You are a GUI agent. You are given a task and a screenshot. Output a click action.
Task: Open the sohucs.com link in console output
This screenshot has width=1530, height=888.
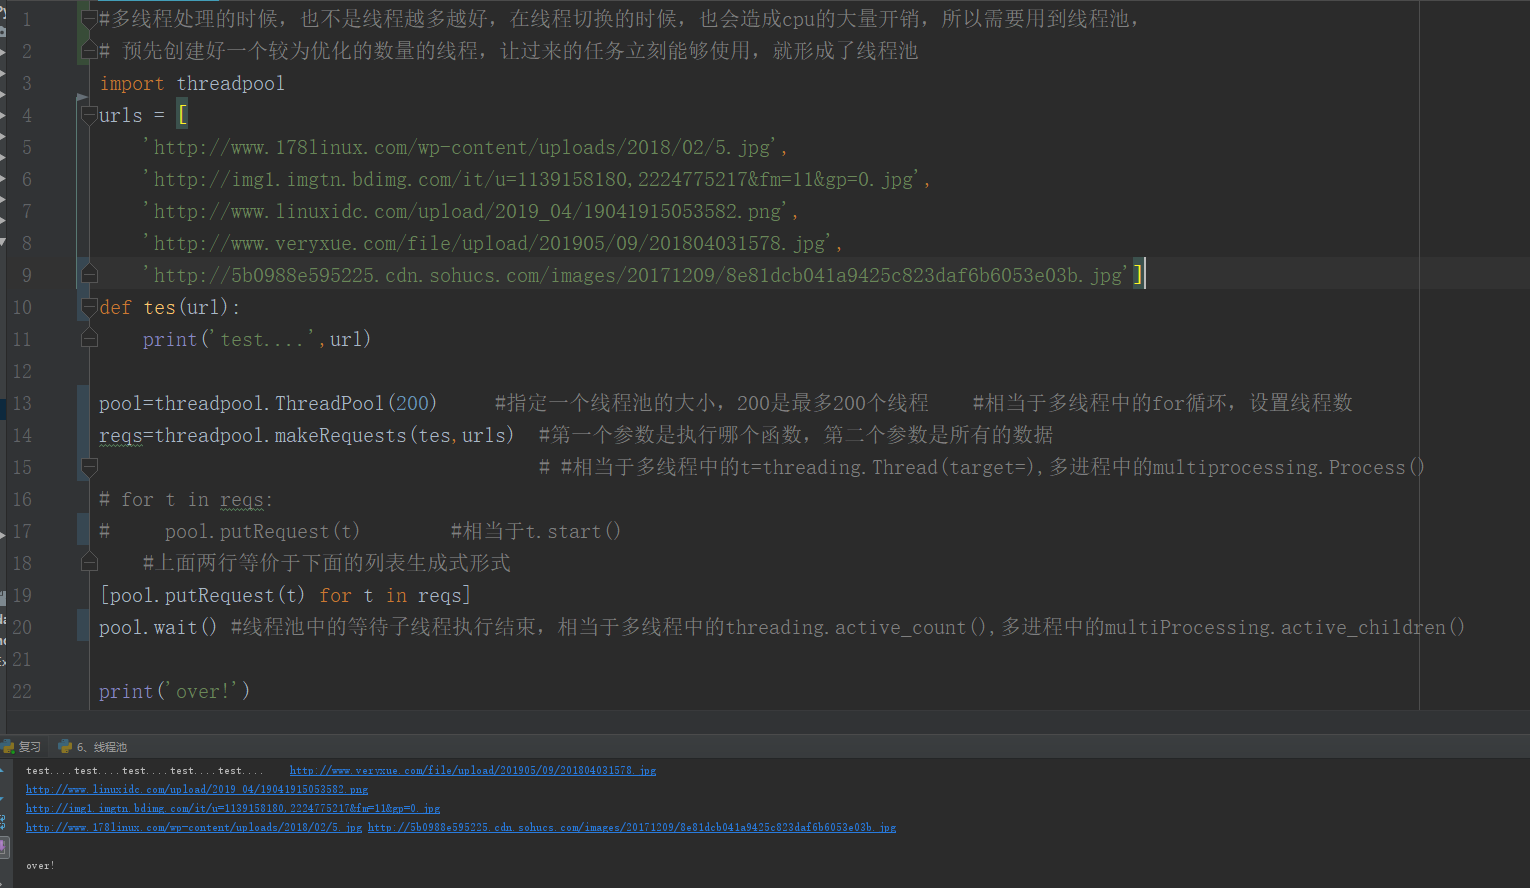632,828
